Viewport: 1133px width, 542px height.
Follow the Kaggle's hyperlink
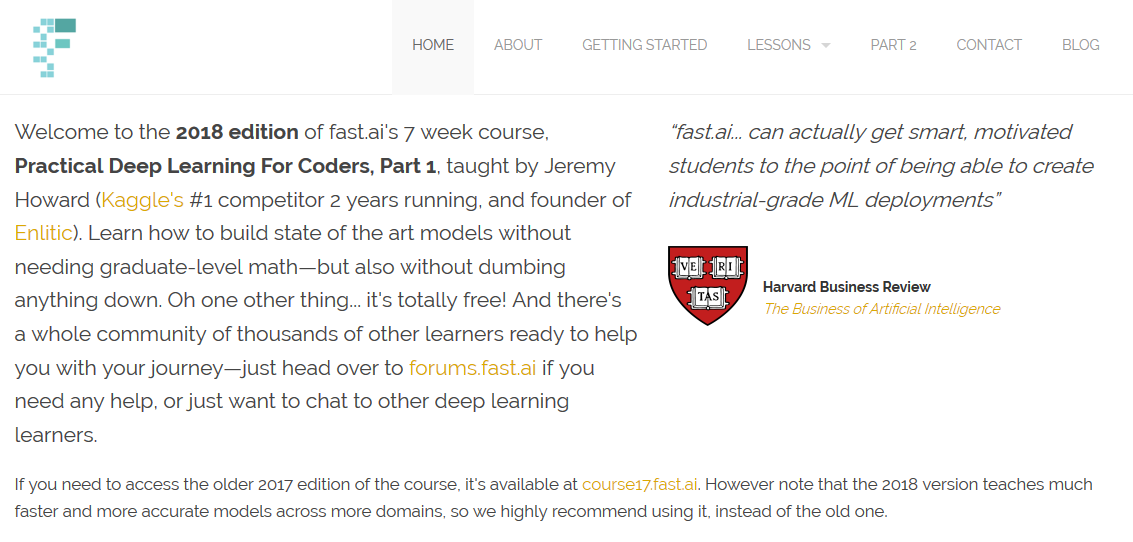(x=143, y=199)
